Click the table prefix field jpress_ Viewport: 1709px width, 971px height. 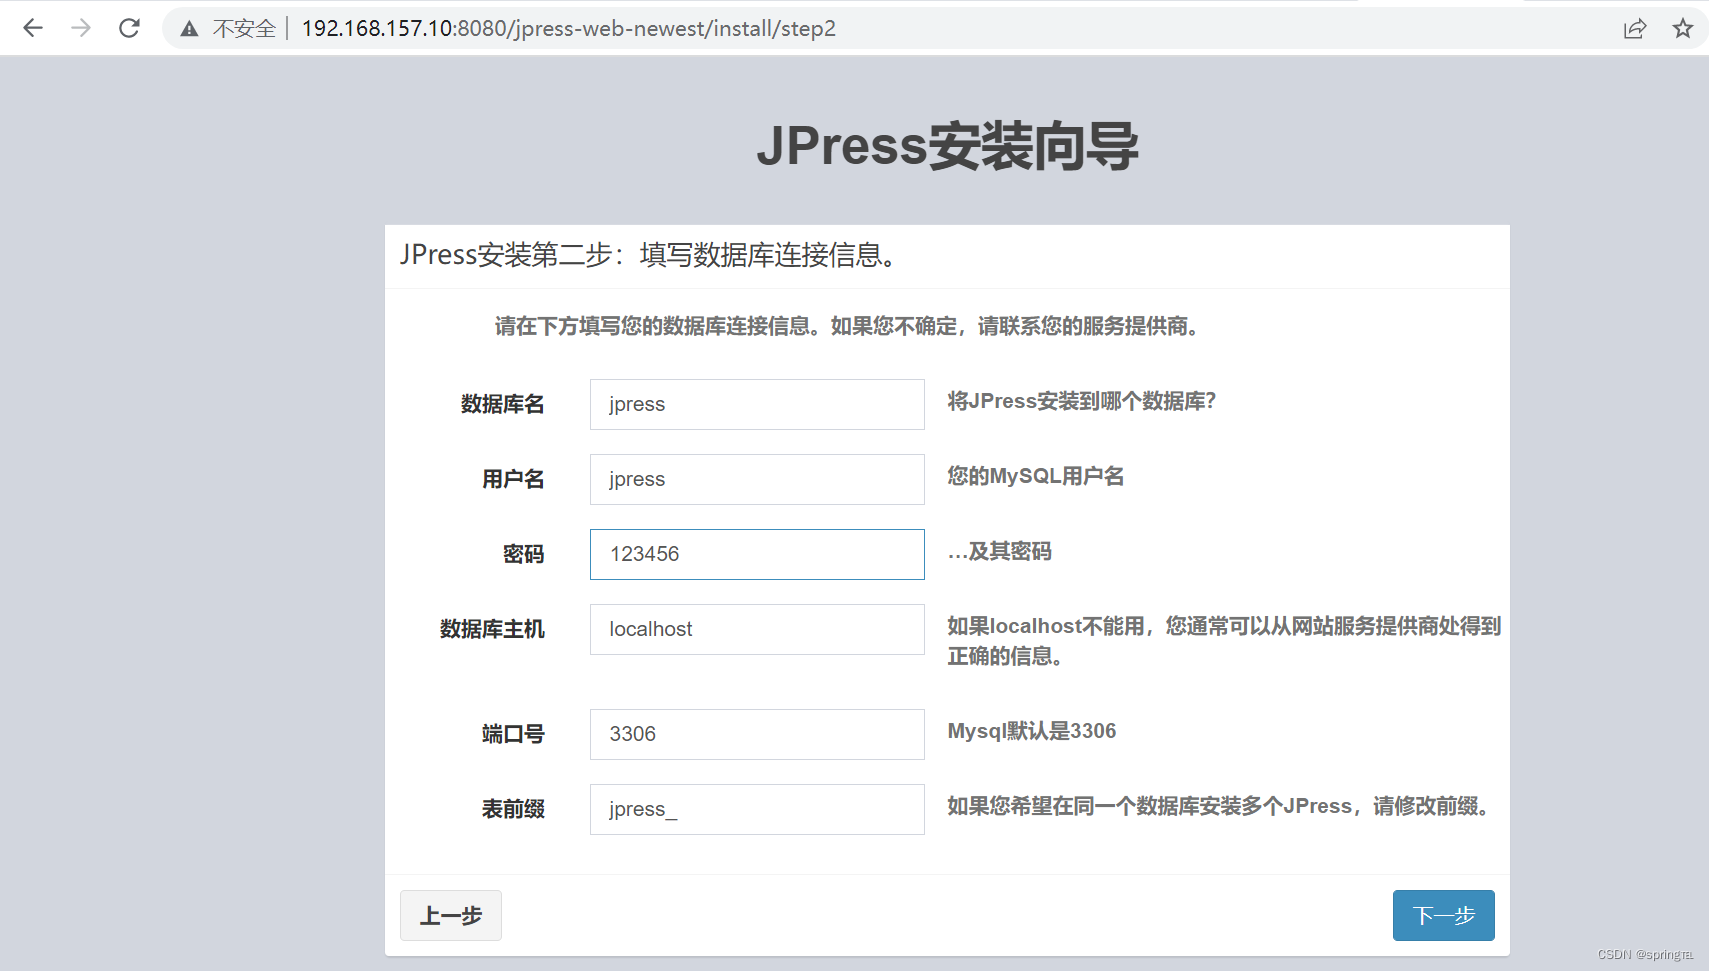(x=757, y=809)
